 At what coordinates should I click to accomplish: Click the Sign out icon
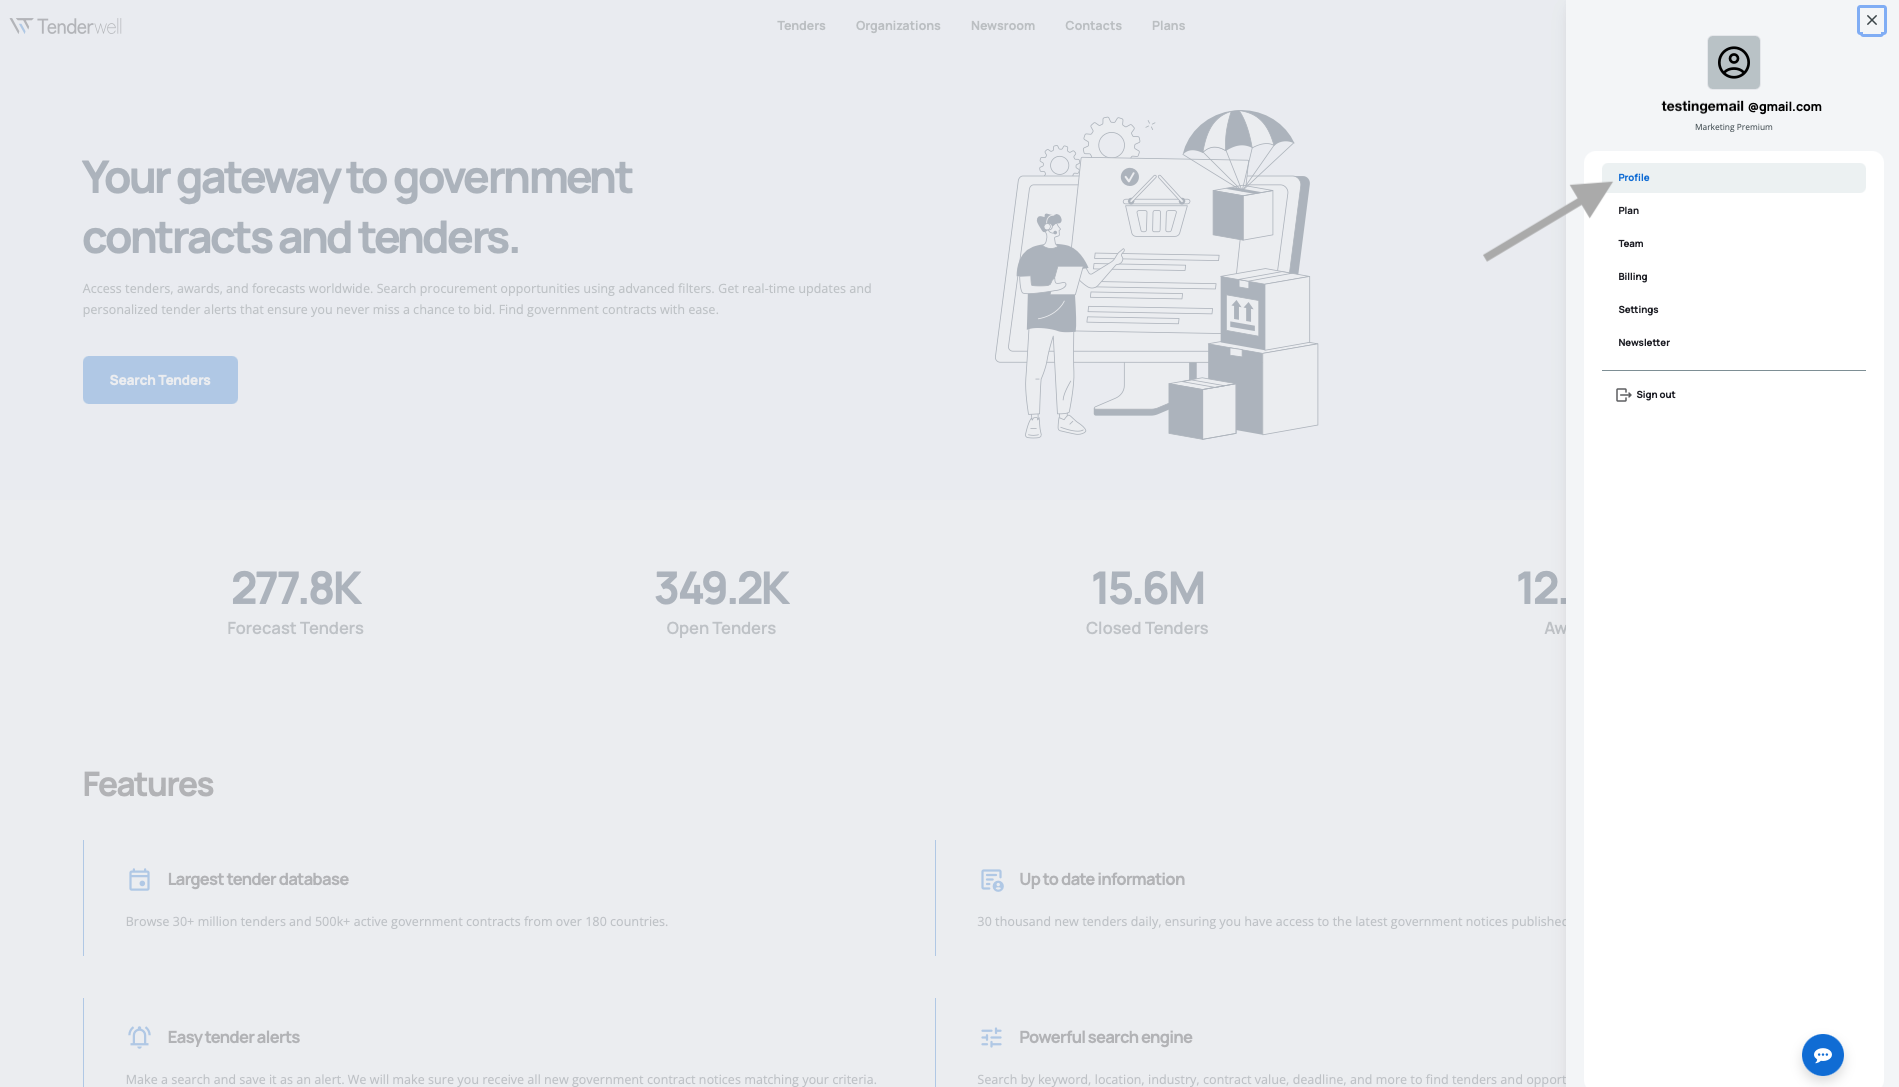coord(1623,395)
